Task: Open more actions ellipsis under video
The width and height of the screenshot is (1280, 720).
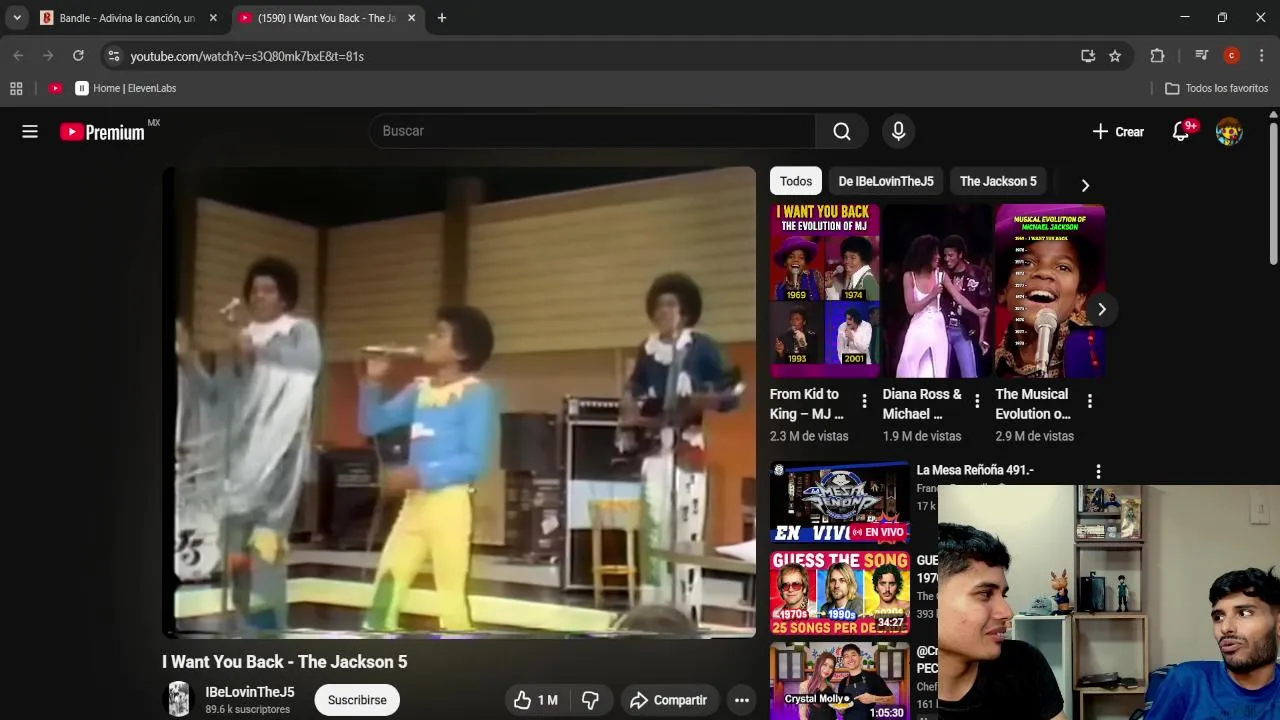Action: pyautogui.click(x=742, y=700)
